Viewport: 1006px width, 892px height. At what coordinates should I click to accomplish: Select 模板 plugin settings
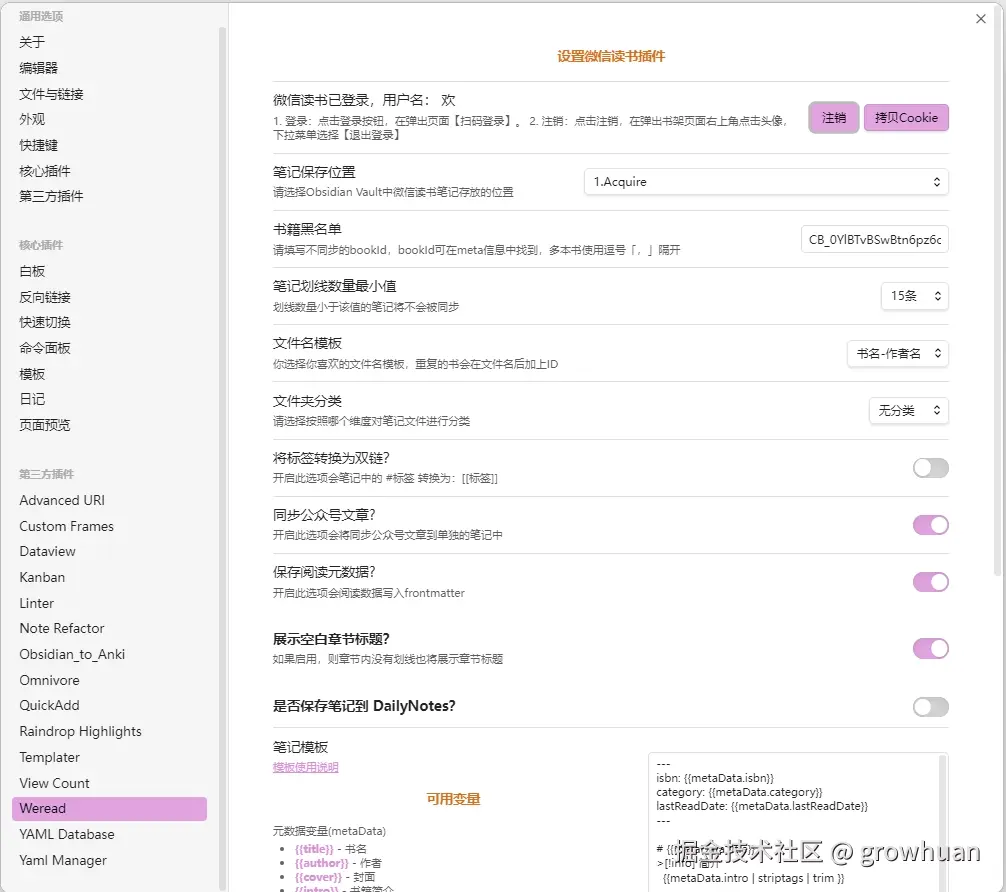tap(32, 374)
